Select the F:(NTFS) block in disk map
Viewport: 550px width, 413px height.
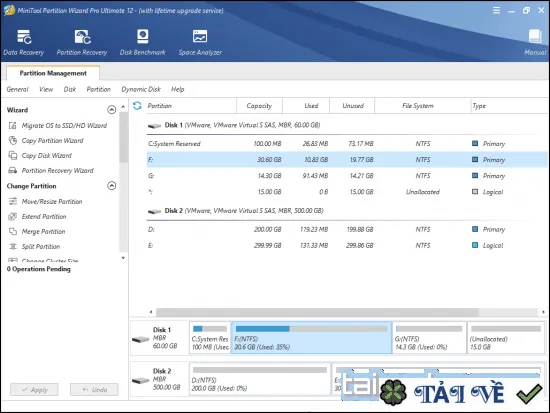coord(311,338)
